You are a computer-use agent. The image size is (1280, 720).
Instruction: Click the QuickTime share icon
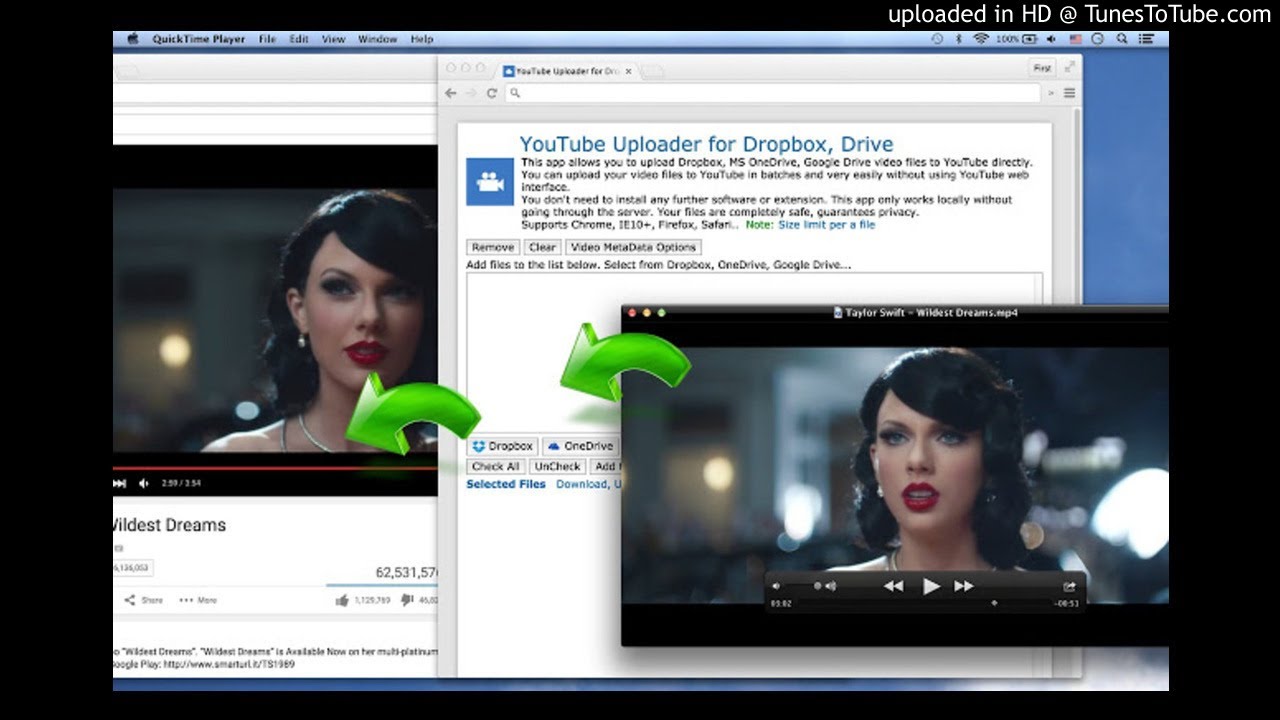1069,586
